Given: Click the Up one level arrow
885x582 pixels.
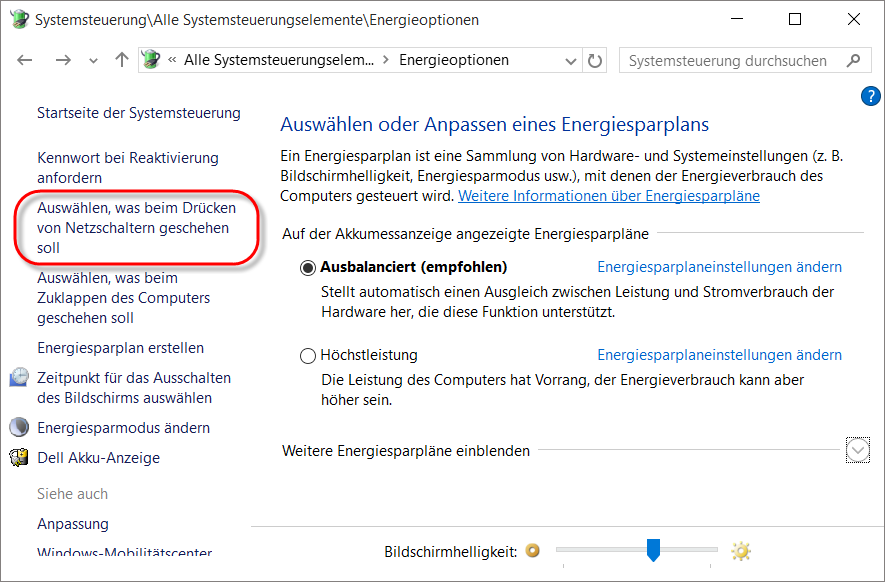Looking at the screenshot, I should [122, 60].
